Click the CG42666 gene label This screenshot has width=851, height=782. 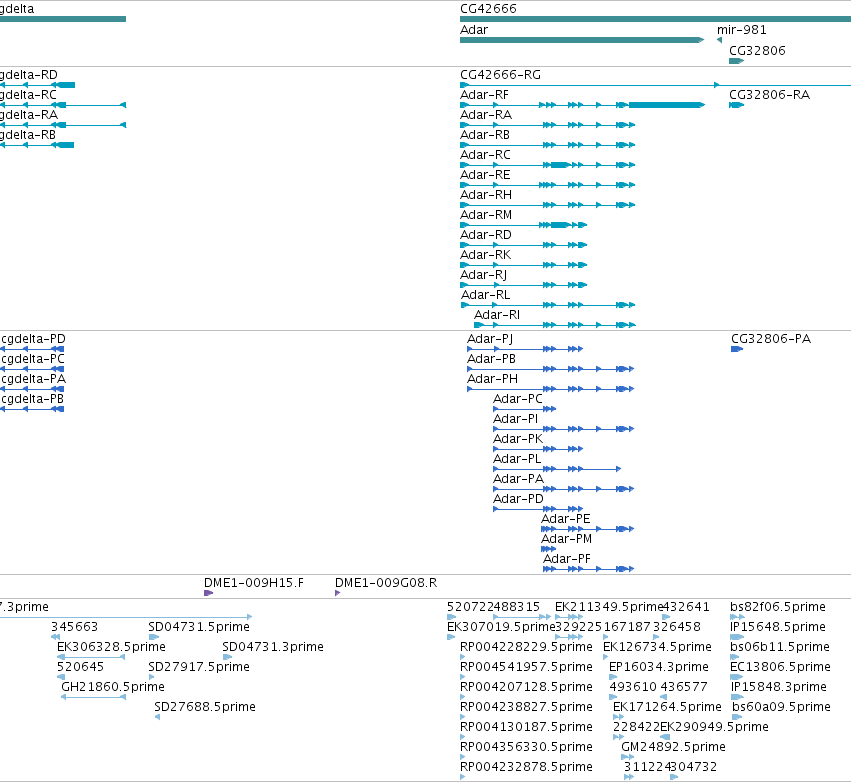click(488, 9)
